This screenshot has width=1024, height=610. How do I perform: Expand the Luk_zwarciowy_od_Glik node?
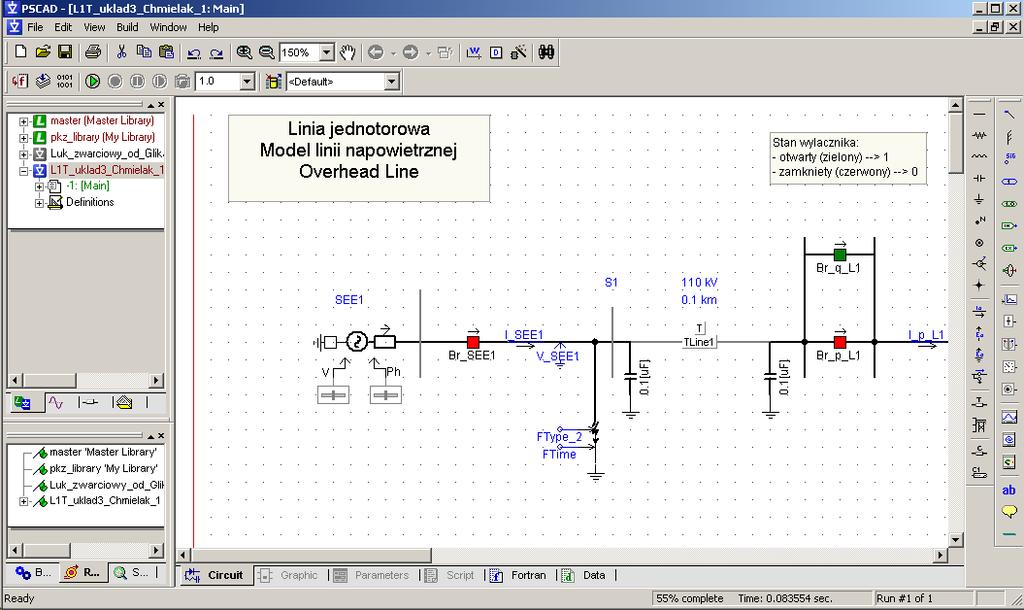click(24, 154)
